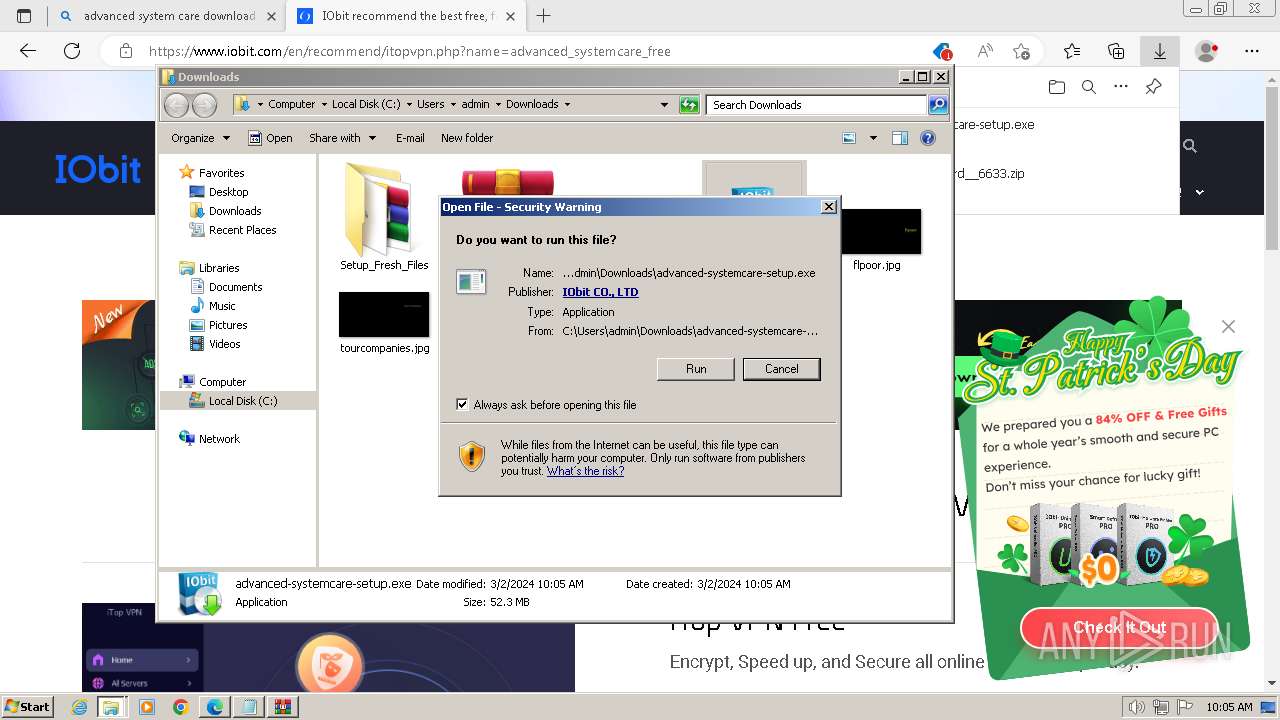Select the Documents library

235,287
